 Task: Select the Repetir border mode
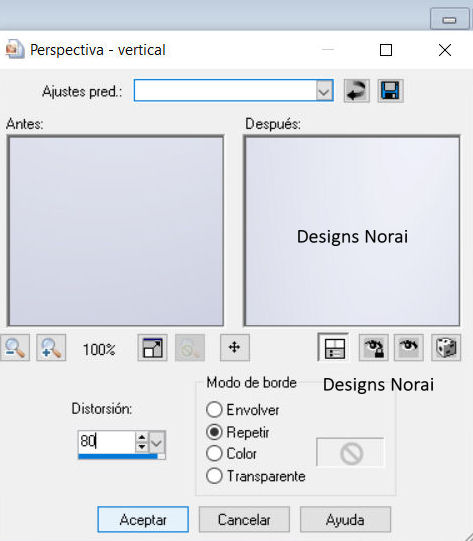[x=214, y=432]
